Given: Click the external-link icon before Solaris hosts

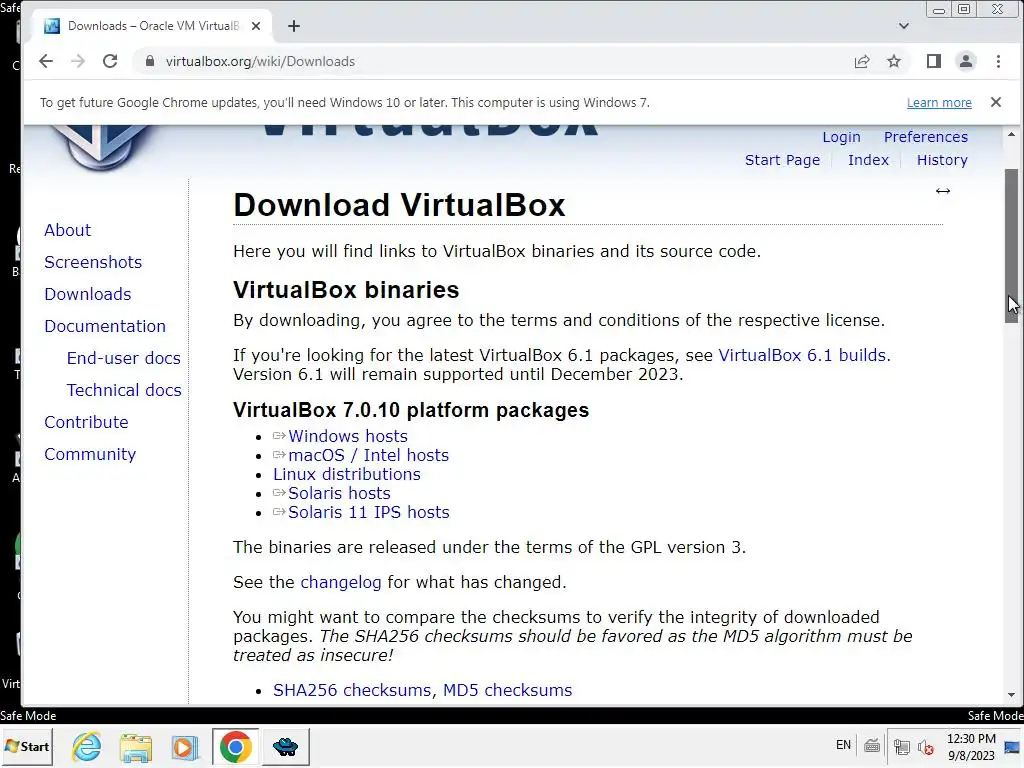Looking at the screenshot, I should [280, 492].
